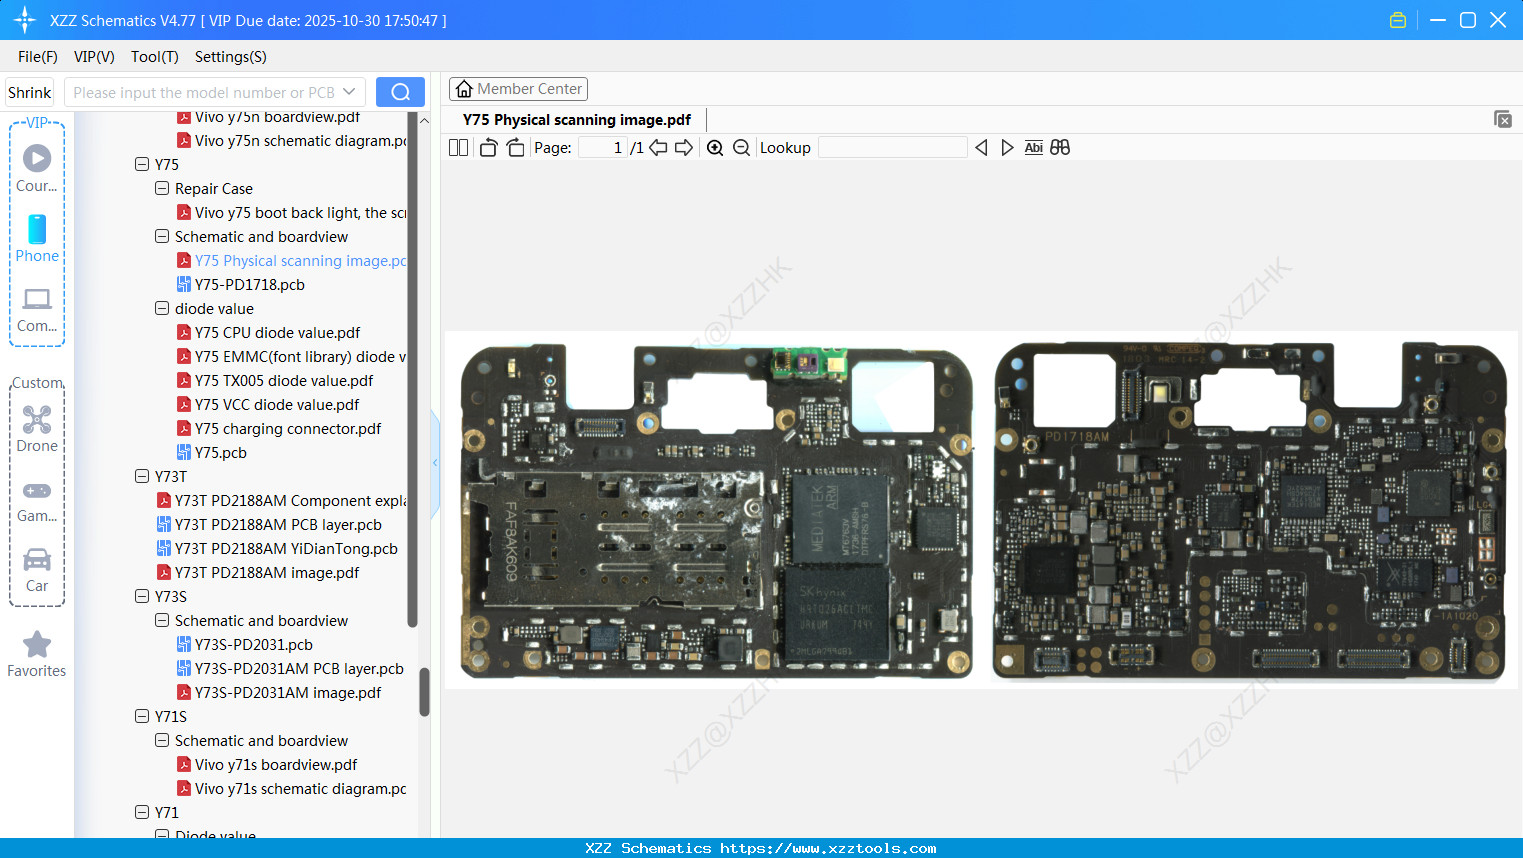This screenshot has height=858, width=1523.
Task: Switch to dual-page view mode
Action: pyautogui.click(x=458, y=147)
